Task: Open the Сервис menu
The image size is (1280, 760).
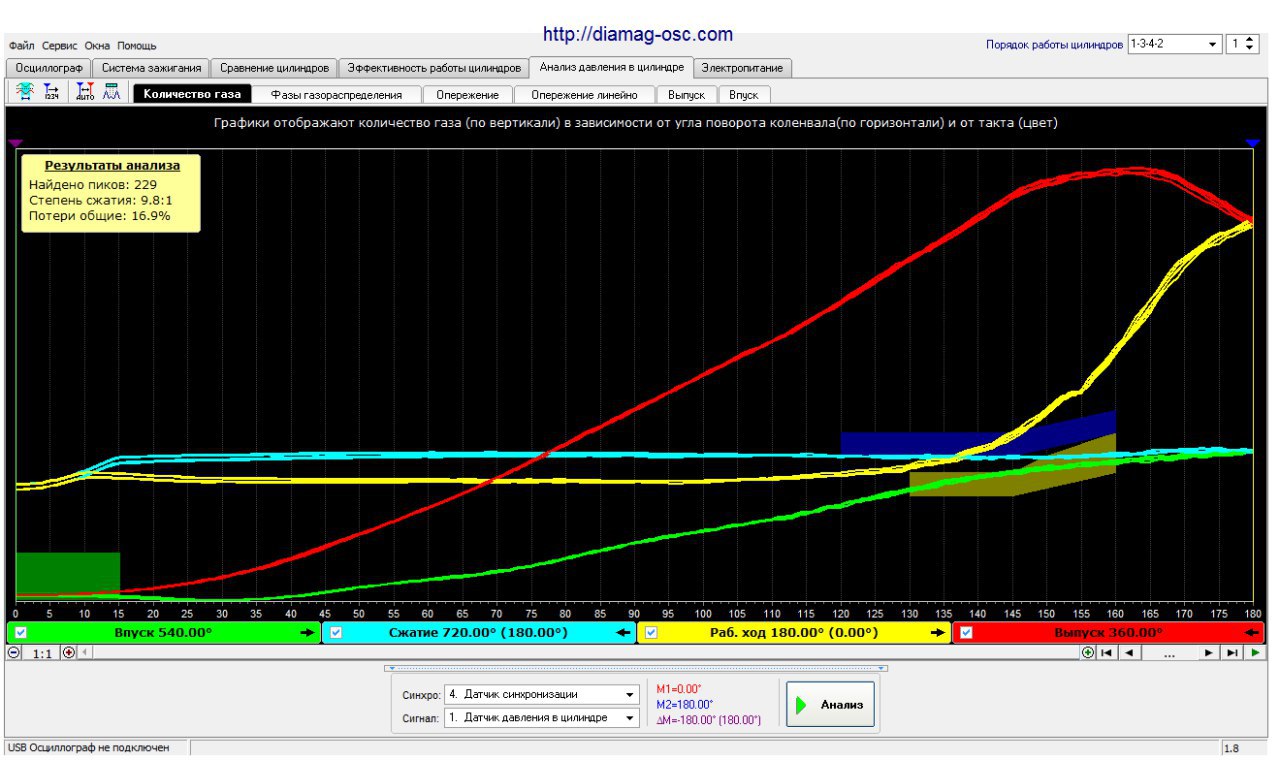Action: pos(60,46)
